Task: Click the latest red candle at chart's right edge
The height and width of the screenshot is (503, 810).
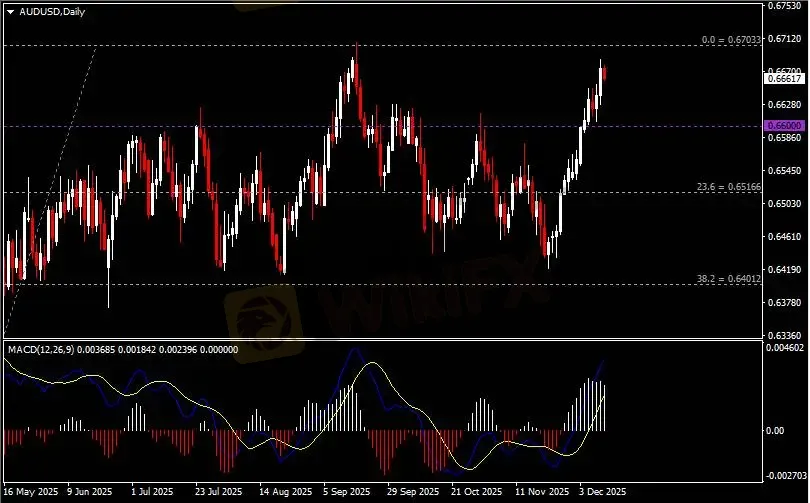Action: click(606, 72)
